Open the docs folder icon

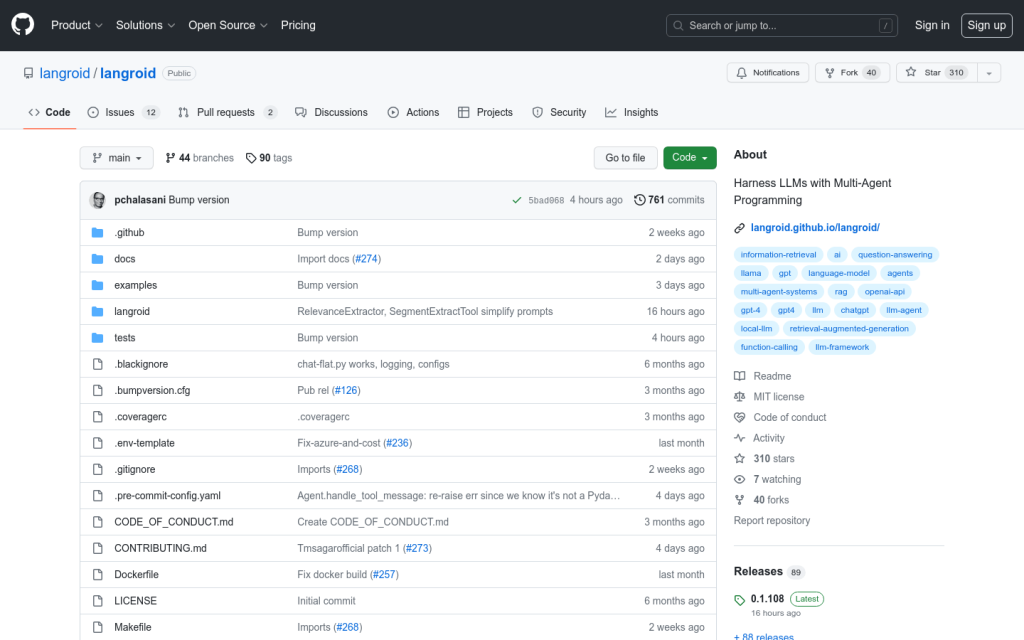[97, 259]
